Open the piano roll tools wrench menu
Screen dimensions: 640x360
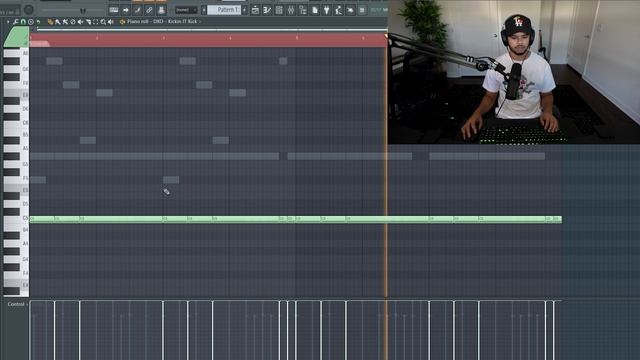point(16,22)
